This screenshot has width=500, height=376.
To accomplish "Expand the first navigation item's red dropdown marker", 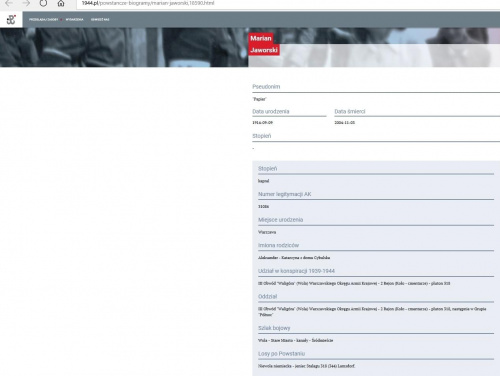I will pos(61,20).
